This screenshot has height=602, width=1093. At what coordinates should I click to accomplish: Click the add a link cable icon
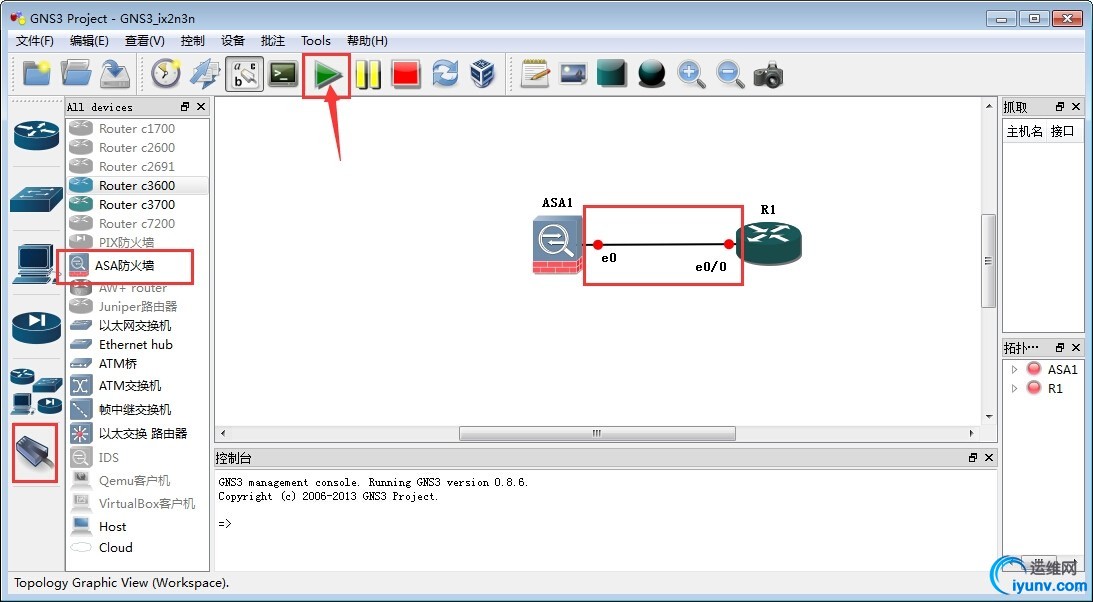point(35,453)
